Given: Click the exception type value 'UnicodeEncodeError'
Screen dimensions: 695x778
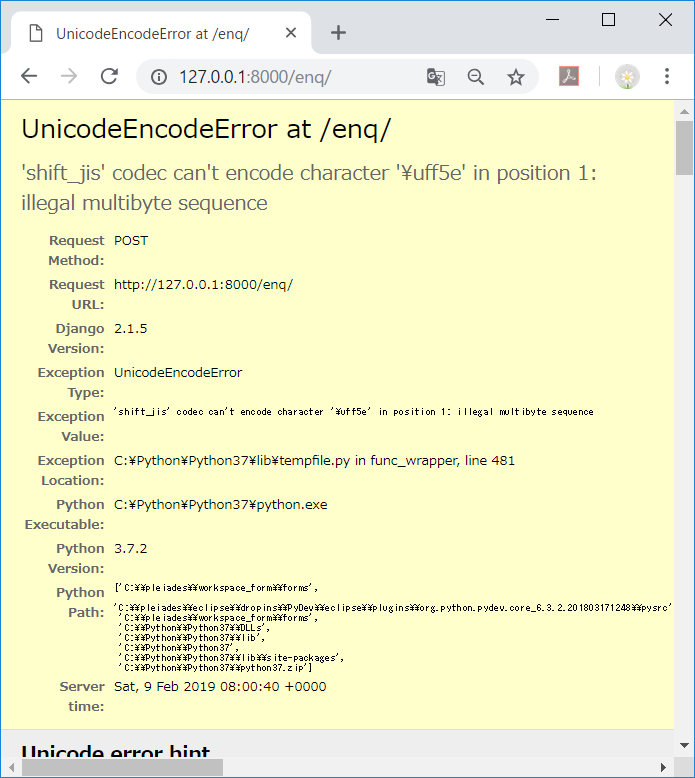Looking at the screenshot, I should (178, 373).
